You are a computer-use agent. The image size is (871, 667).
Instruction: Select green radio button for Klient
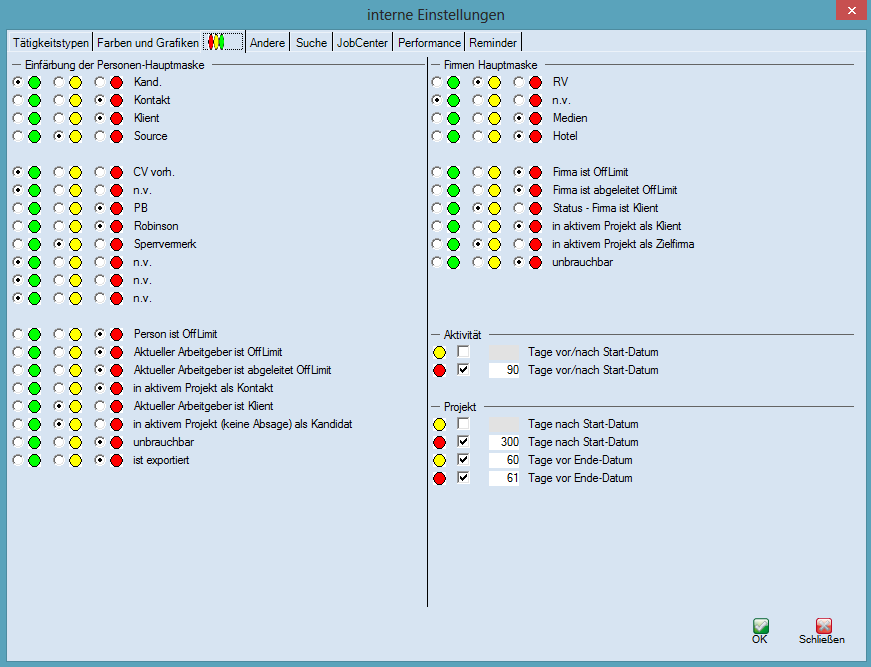(18, 118)
